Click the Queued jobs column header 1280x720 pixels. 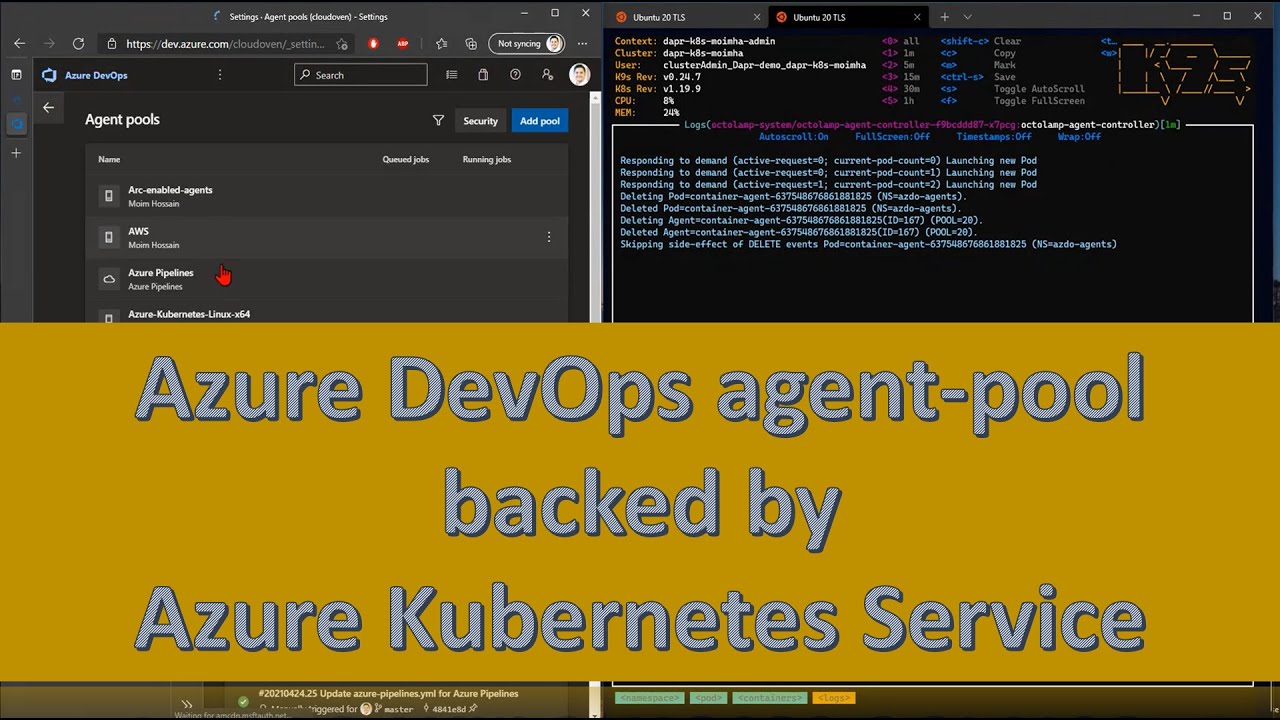(406, 159)
